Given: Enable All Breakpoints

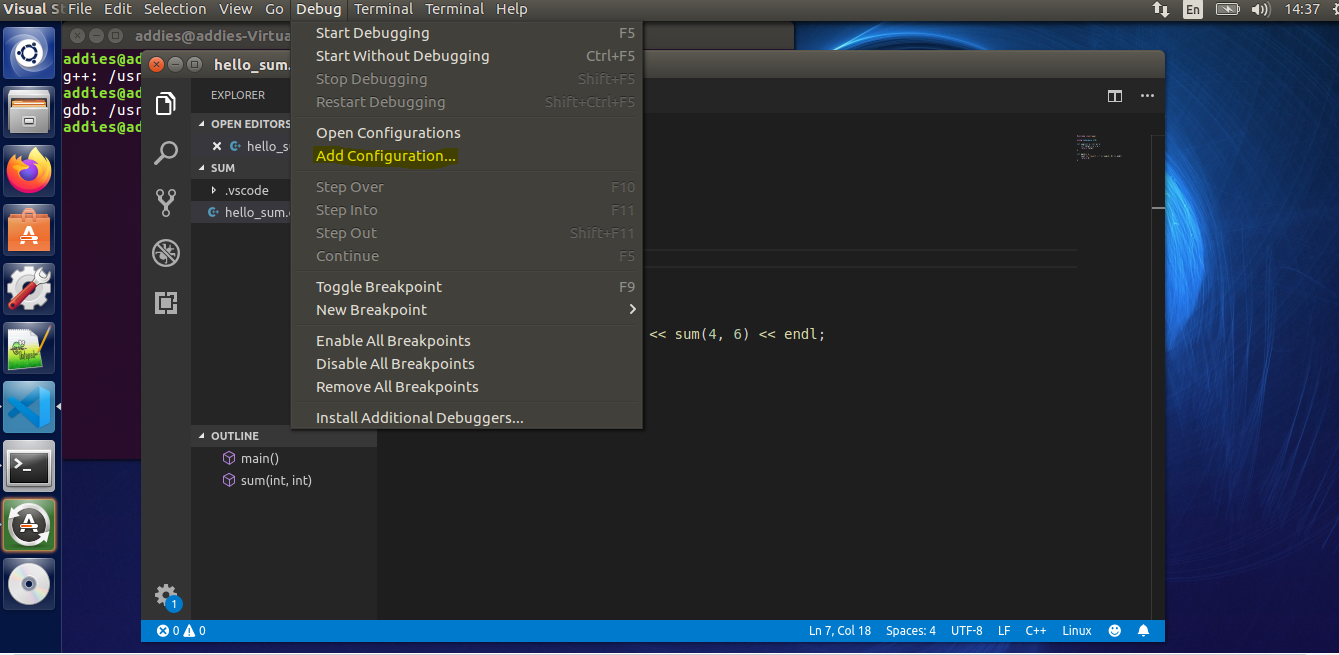Looking at the screenshot, I should pos(394,340).
